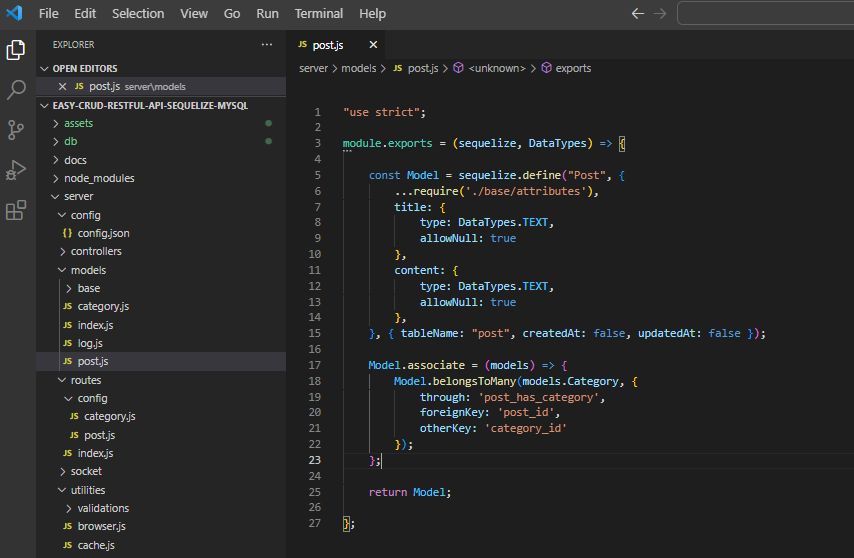The image size is (854, 558).
Task: Open category.js under models folder
Action: [103, 306]
